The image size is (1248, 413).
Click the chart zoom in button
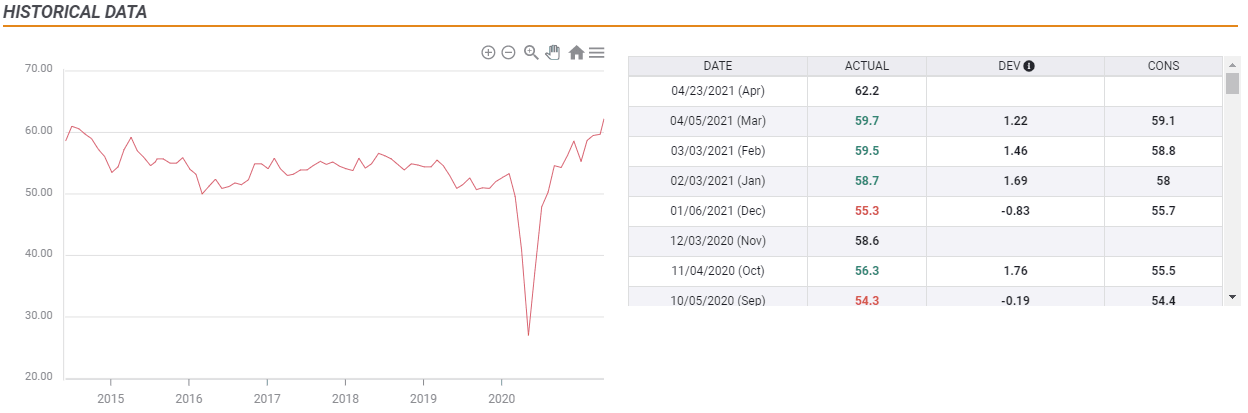click(488, 52)
